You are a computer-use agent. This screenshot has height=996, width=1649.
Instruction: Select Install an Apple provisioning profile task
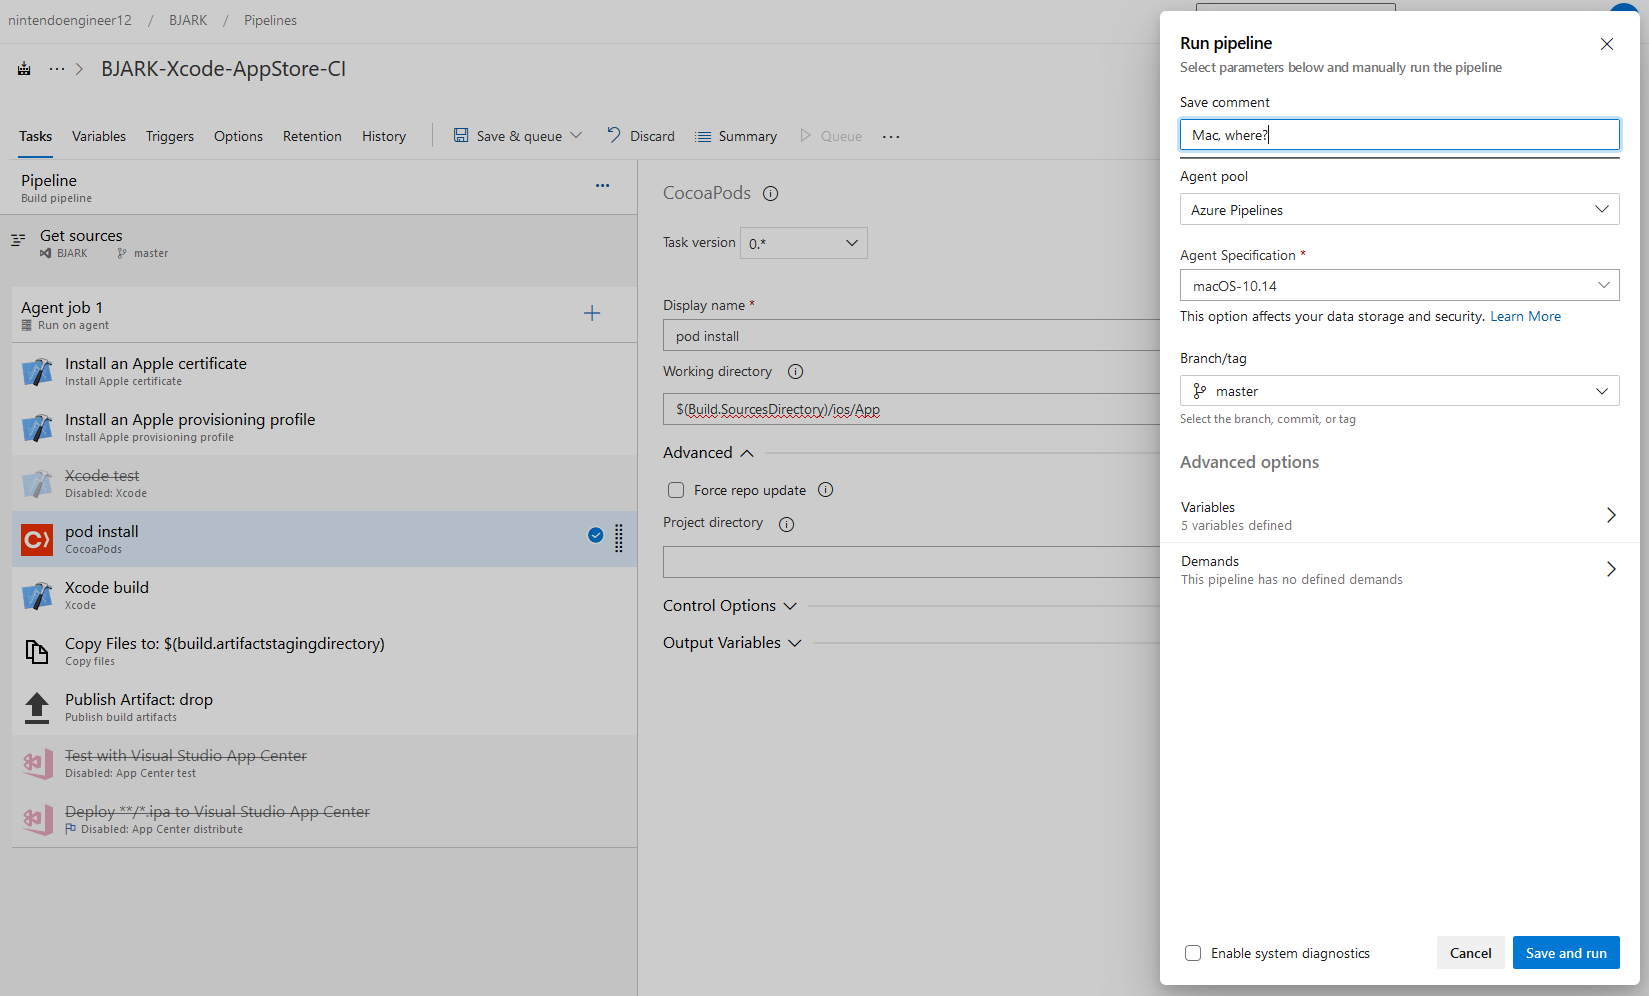(x=324, y=427)
